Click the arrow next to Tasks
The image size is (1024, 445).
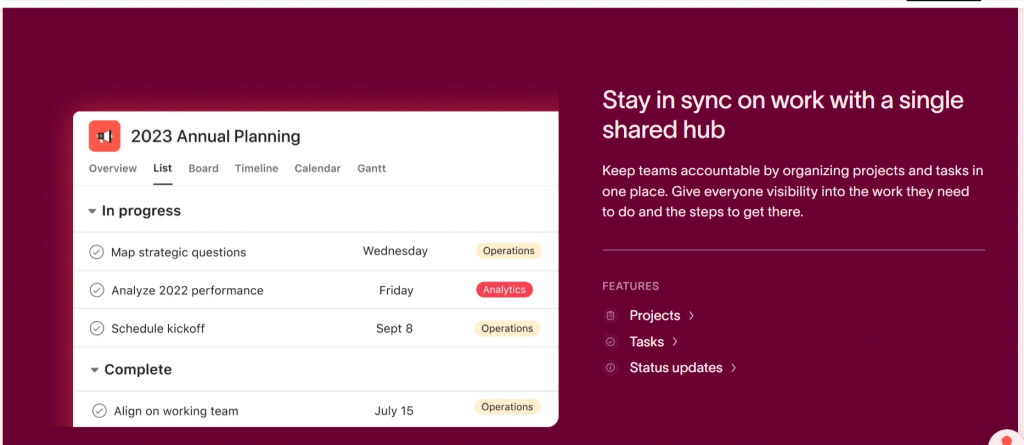click(675, 342)
